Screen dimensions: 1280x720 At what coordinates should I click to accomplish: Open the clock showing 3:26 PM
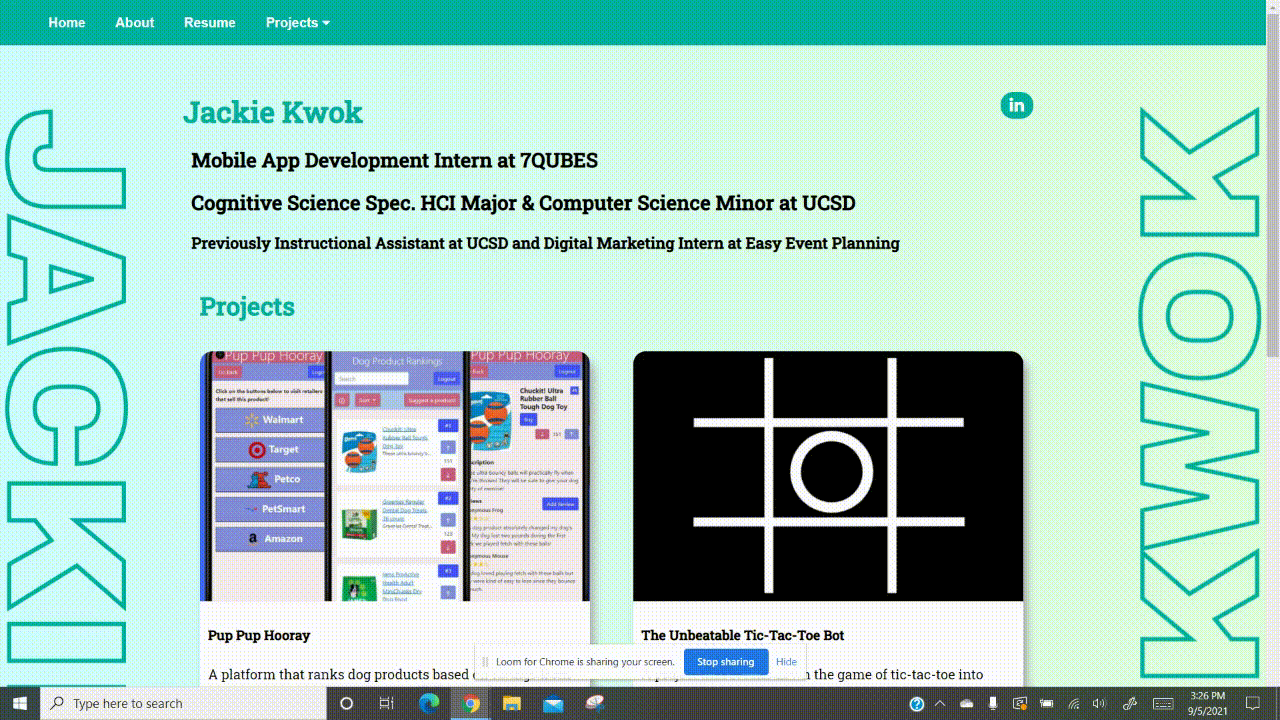pos(1207,703)
